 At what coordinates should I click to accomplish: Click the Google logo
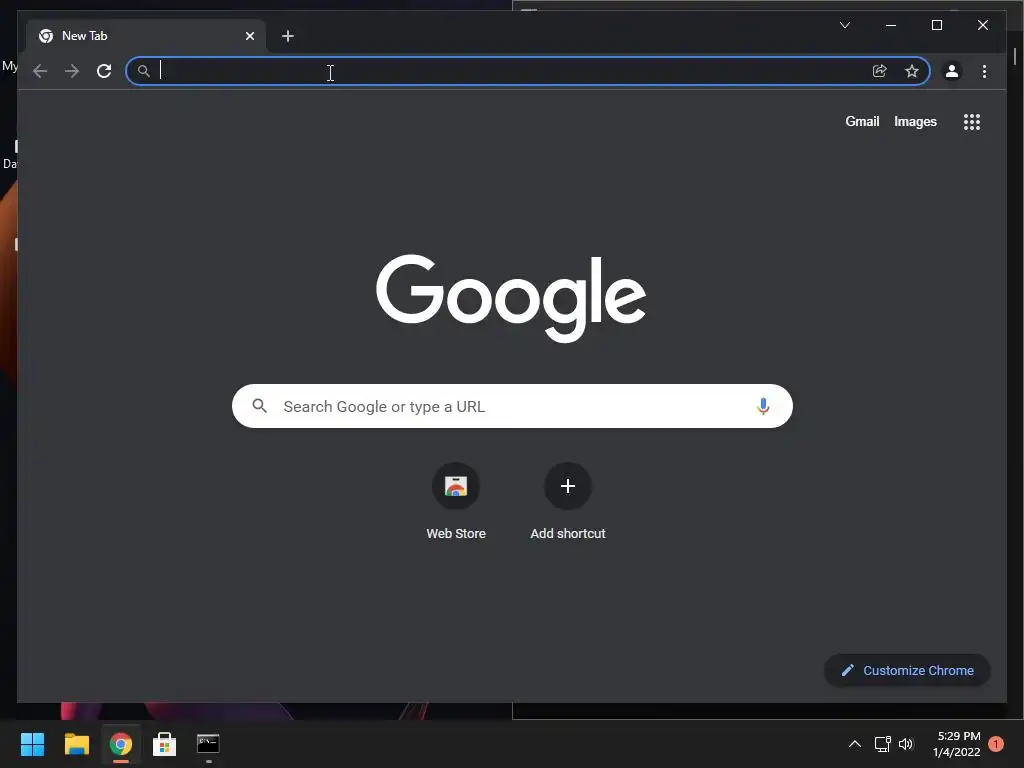click(x=511, y=298)
